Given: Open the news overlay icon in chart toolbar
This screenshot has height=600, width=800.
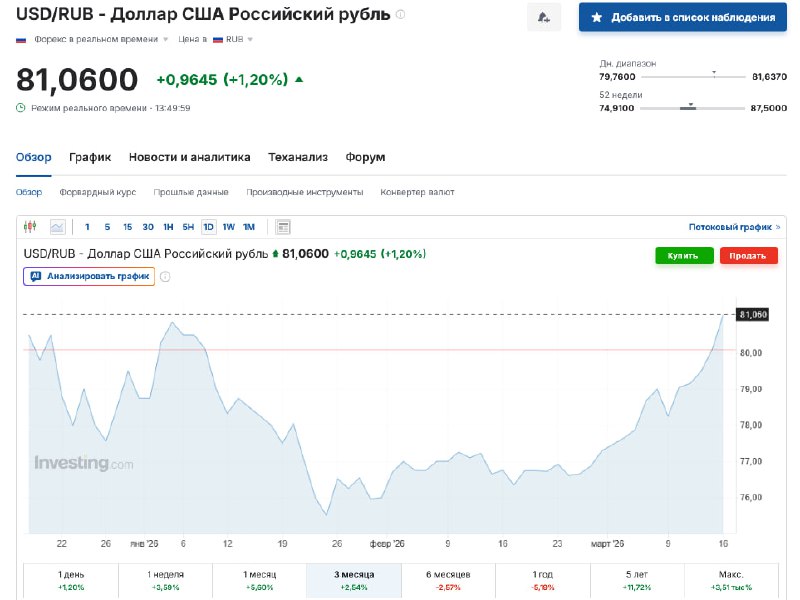Looking at the screenshot, I should (283, 227).
